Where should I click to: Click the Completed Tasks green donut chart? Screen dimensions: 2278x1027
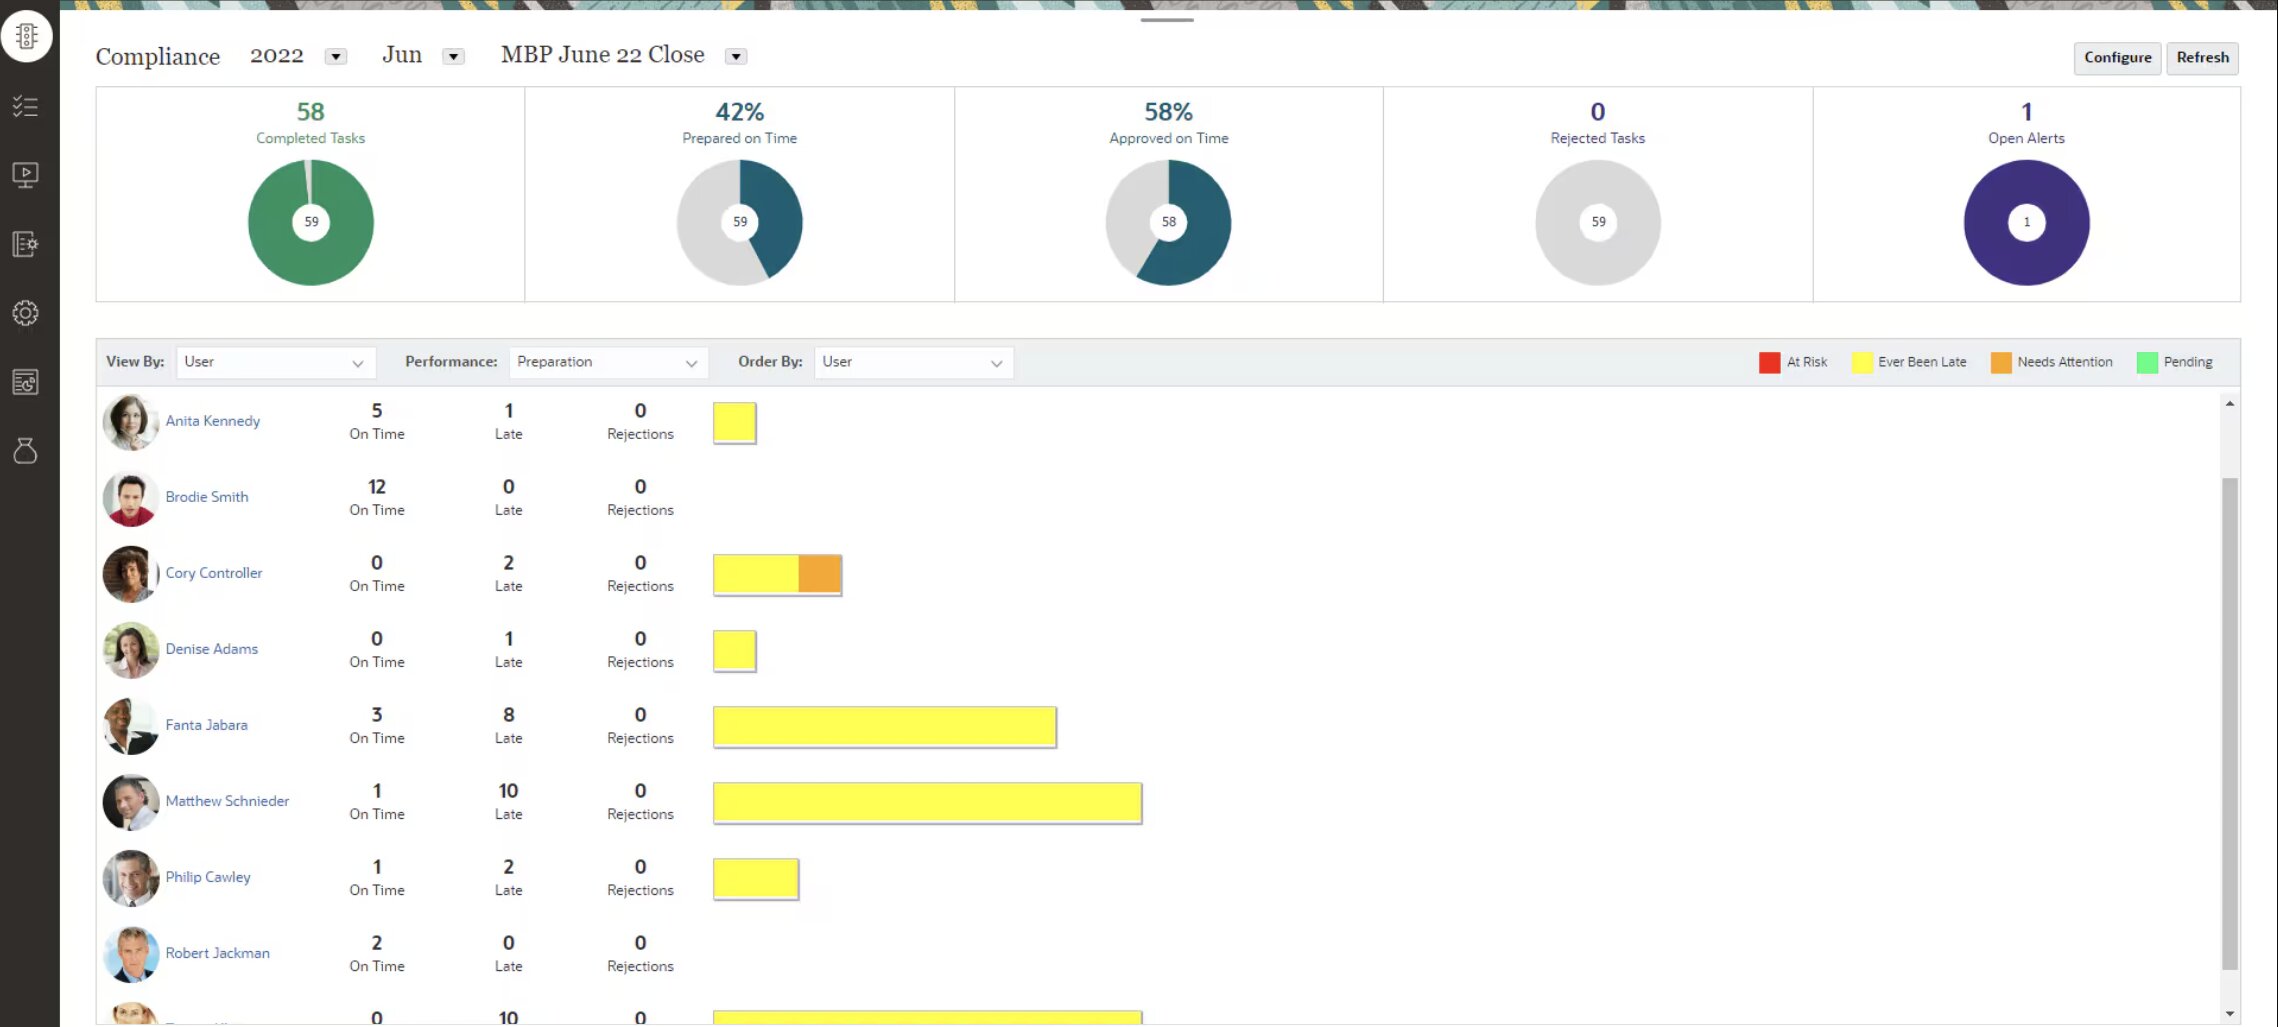click(311, 222)
